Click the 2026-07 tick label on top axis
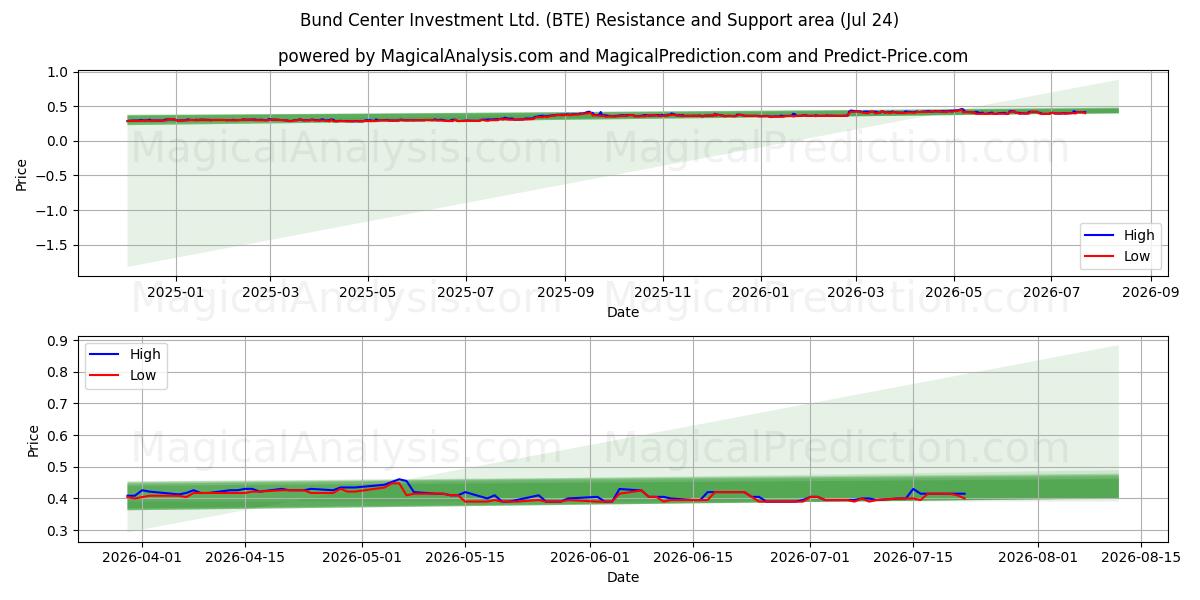The height and width of the screenshot is (600, 1200). [1051, 293]
